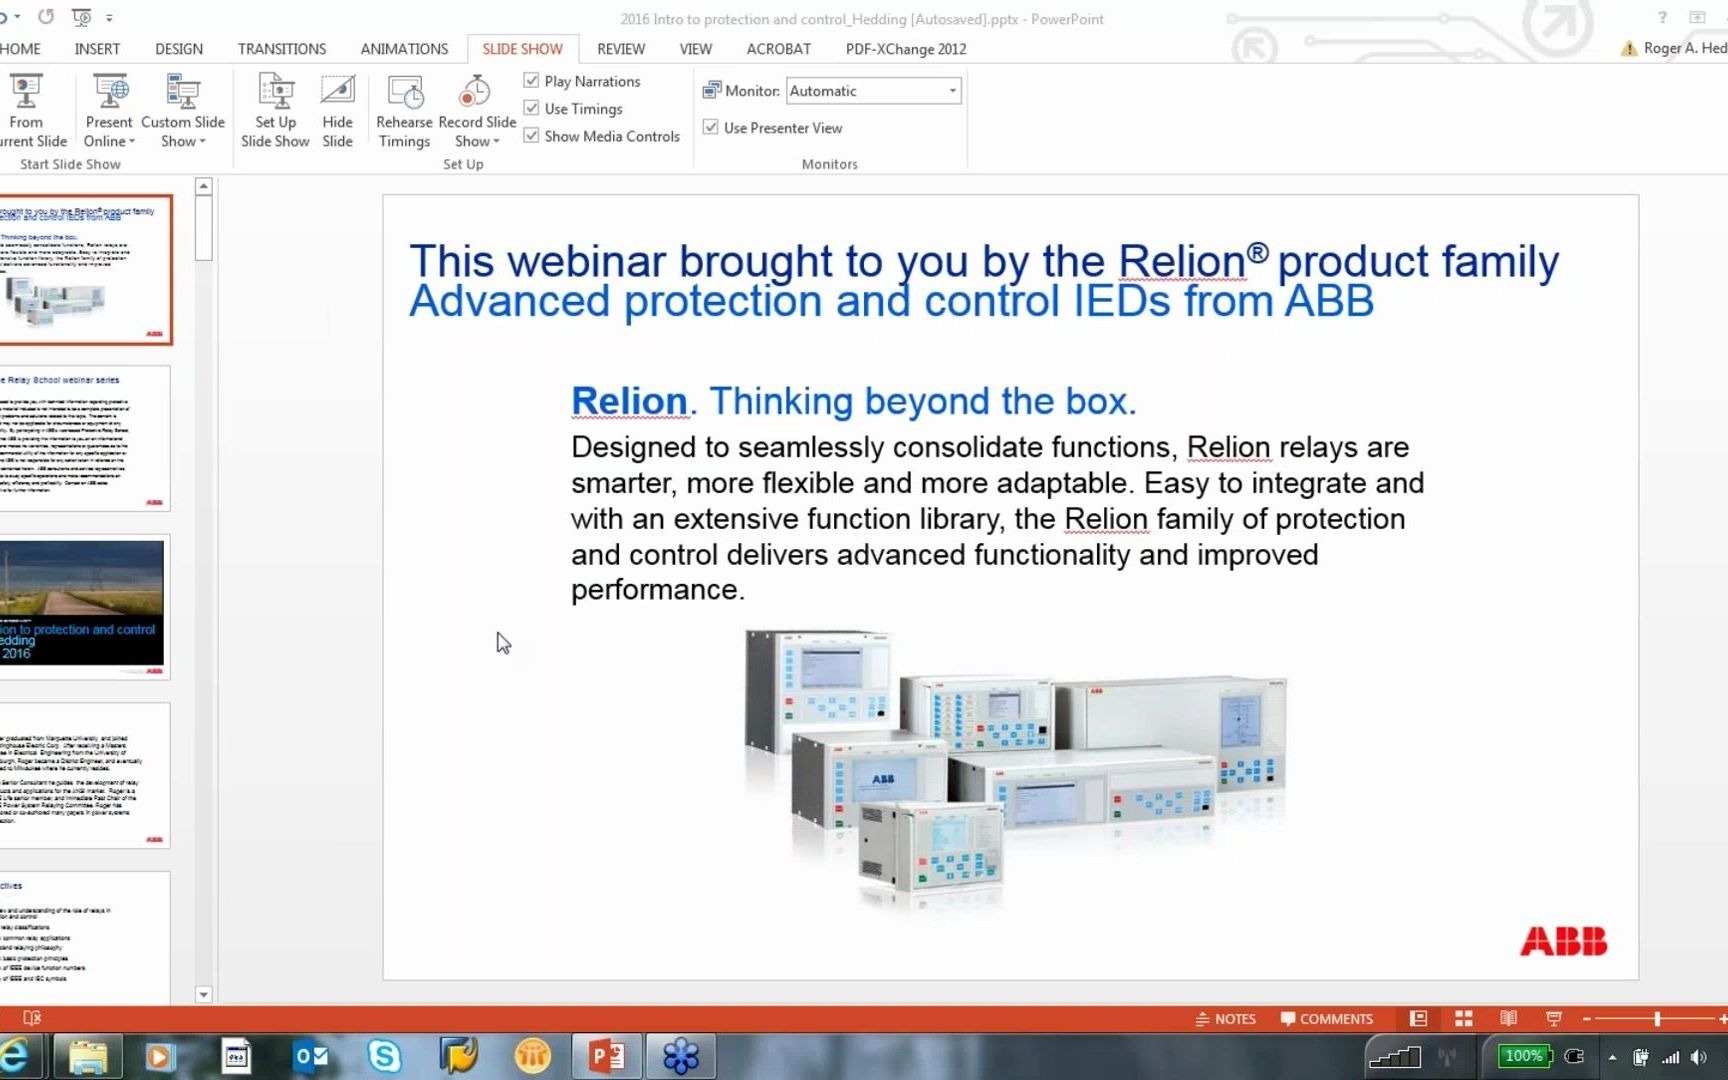Open the ANIMATIONS tab
1728x1080 pixels.
click(404, 48)
